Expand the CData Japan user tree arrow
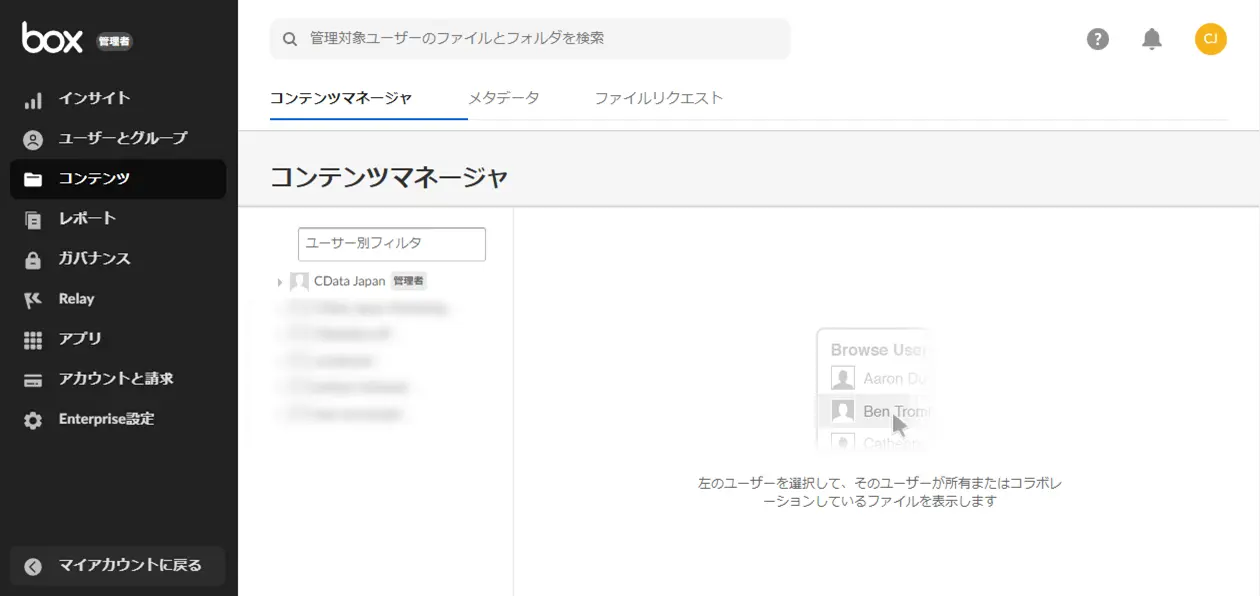Viewport: 1260px width, 596px height. [280, 282]
